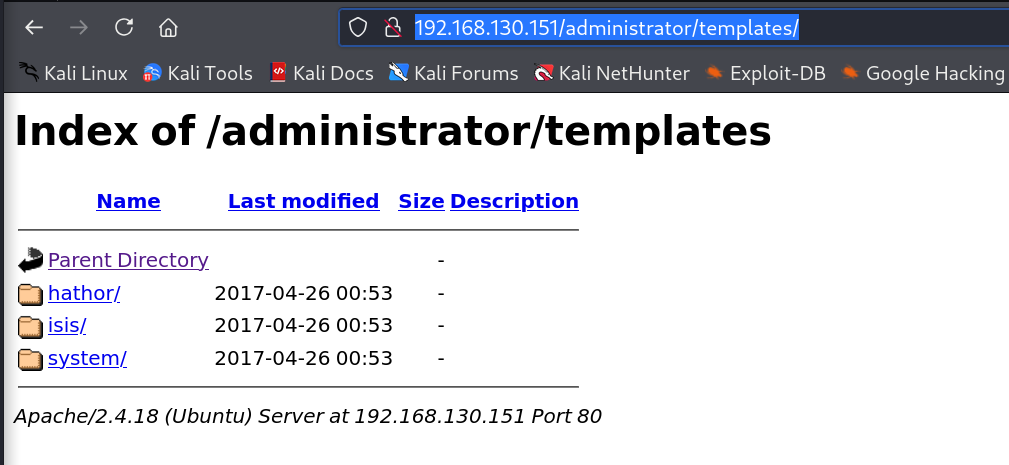Click the Forward arrow button
1009x465 pixels.
click(x=79, y=28)
